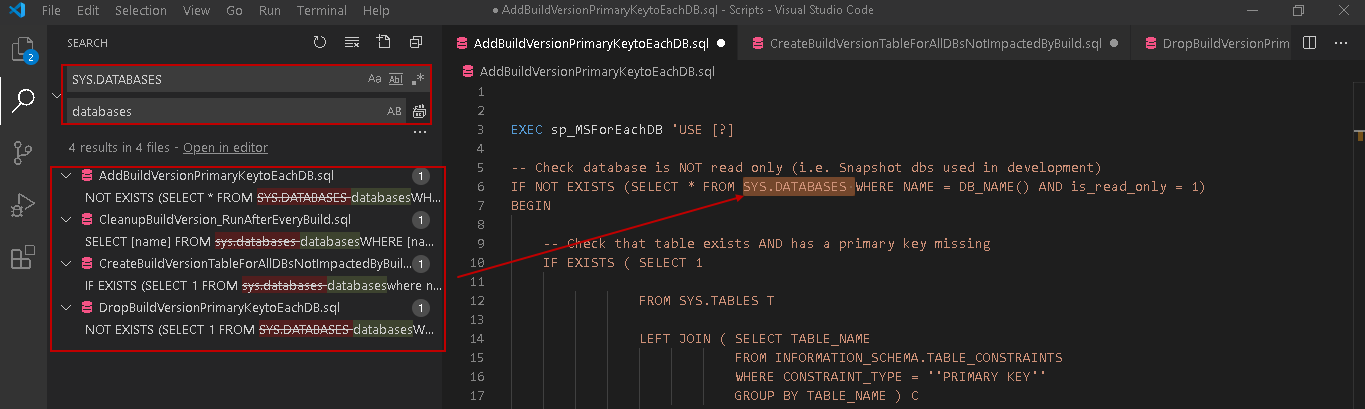Refresh the search results
The image size is (1365, 409).
pos(320,43)
